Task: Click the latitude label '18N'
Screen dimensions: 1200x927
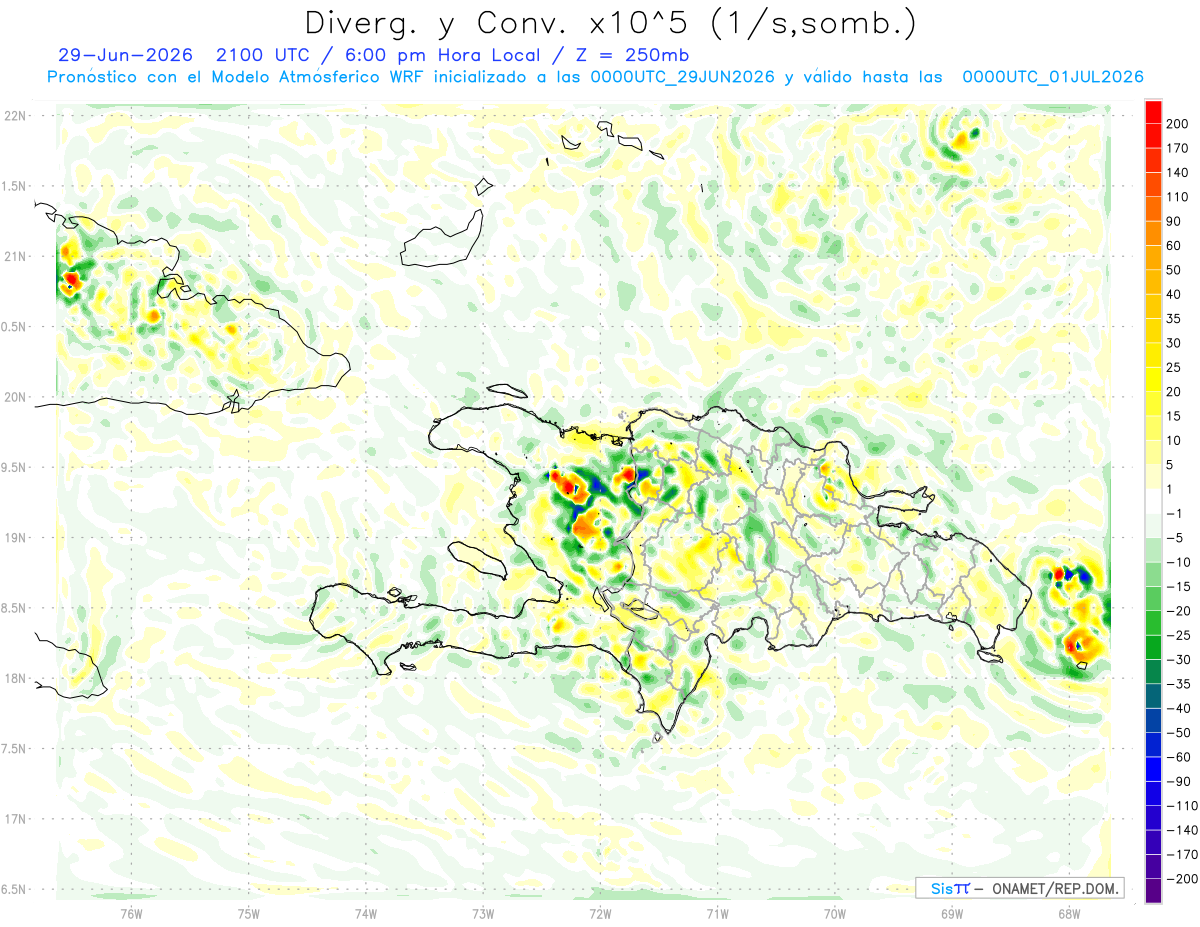Action: (x=14, y=678)
